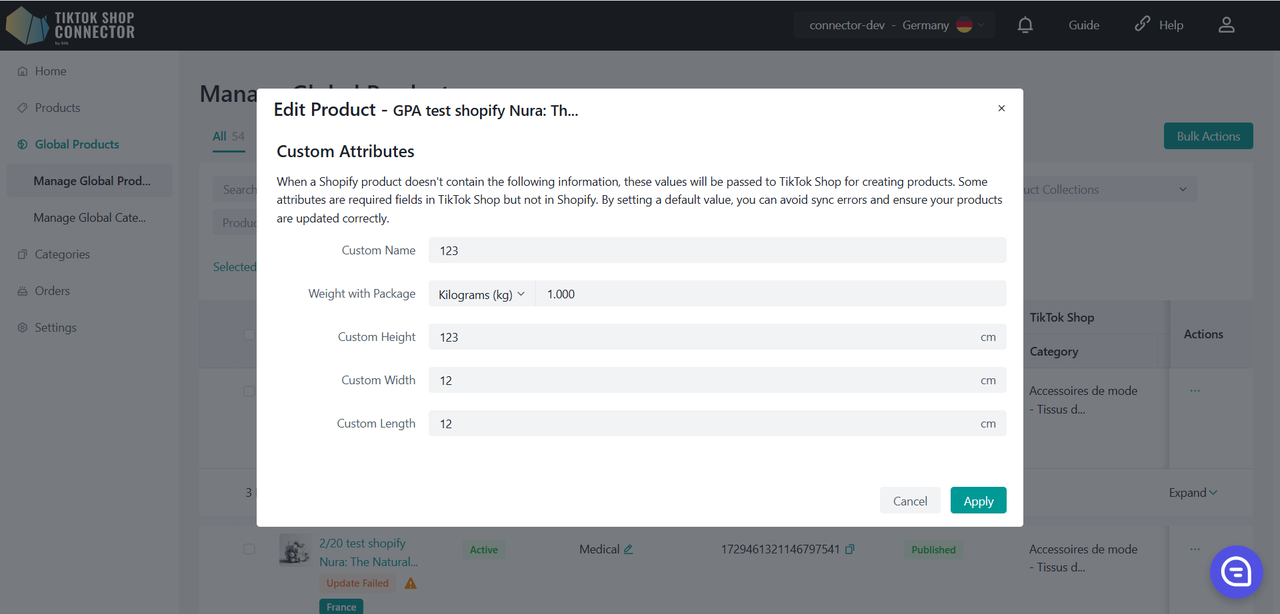Open the chat support bubble
1280x614 pixels.
[x=1237, y=571]
